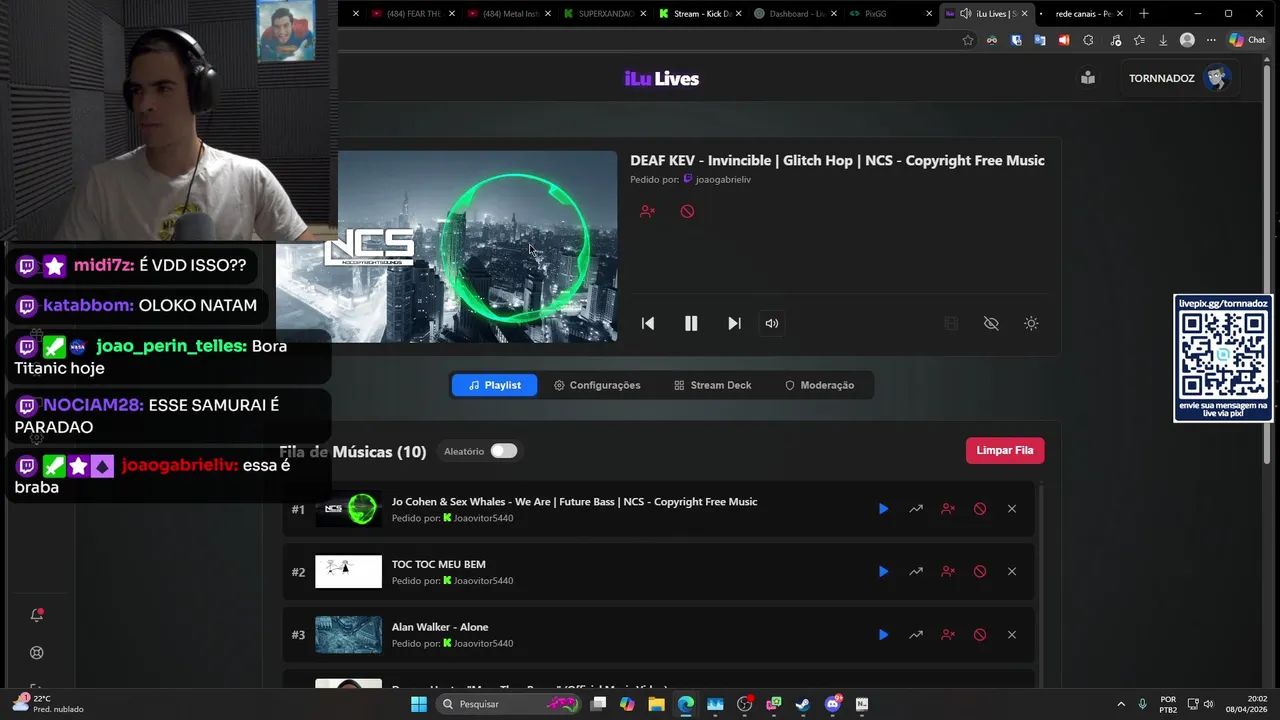Screen dimensions: 1280x720
Task: Open Discord from the taskbar
Action: 833,704
